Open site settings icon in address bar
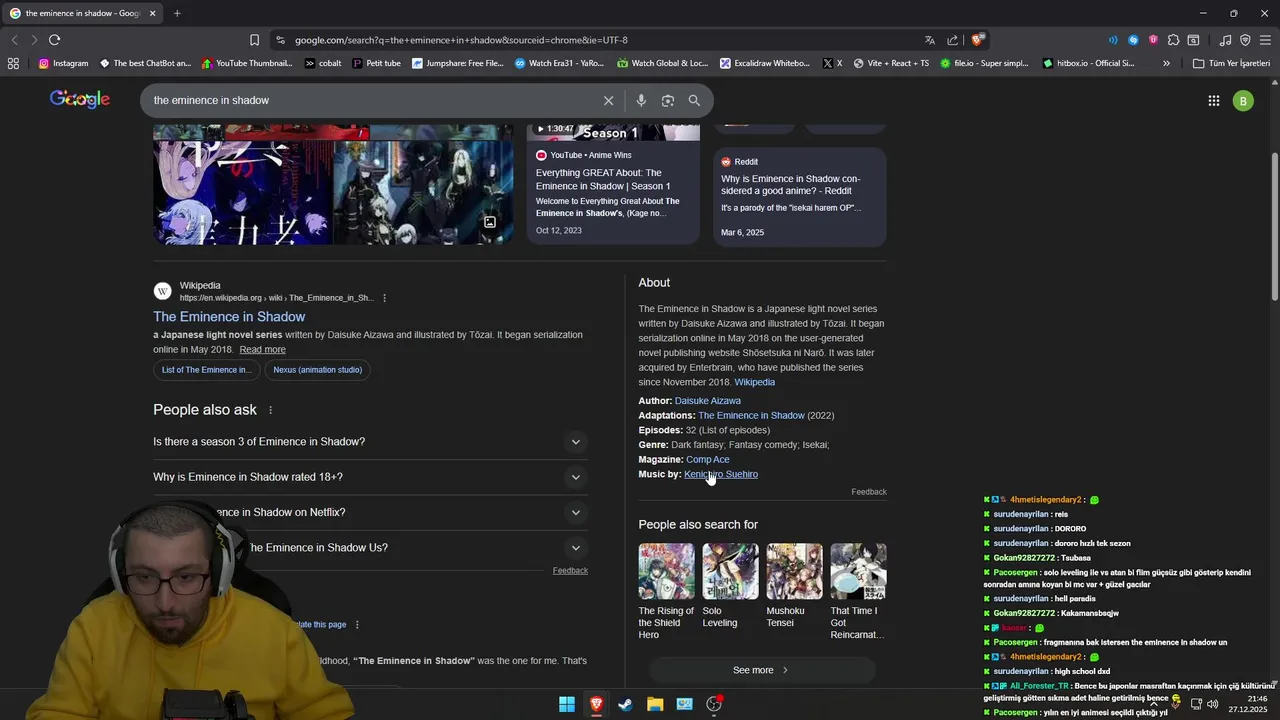Image resolution: width=1280 pixels, height=720 pixels. (280, 40)
